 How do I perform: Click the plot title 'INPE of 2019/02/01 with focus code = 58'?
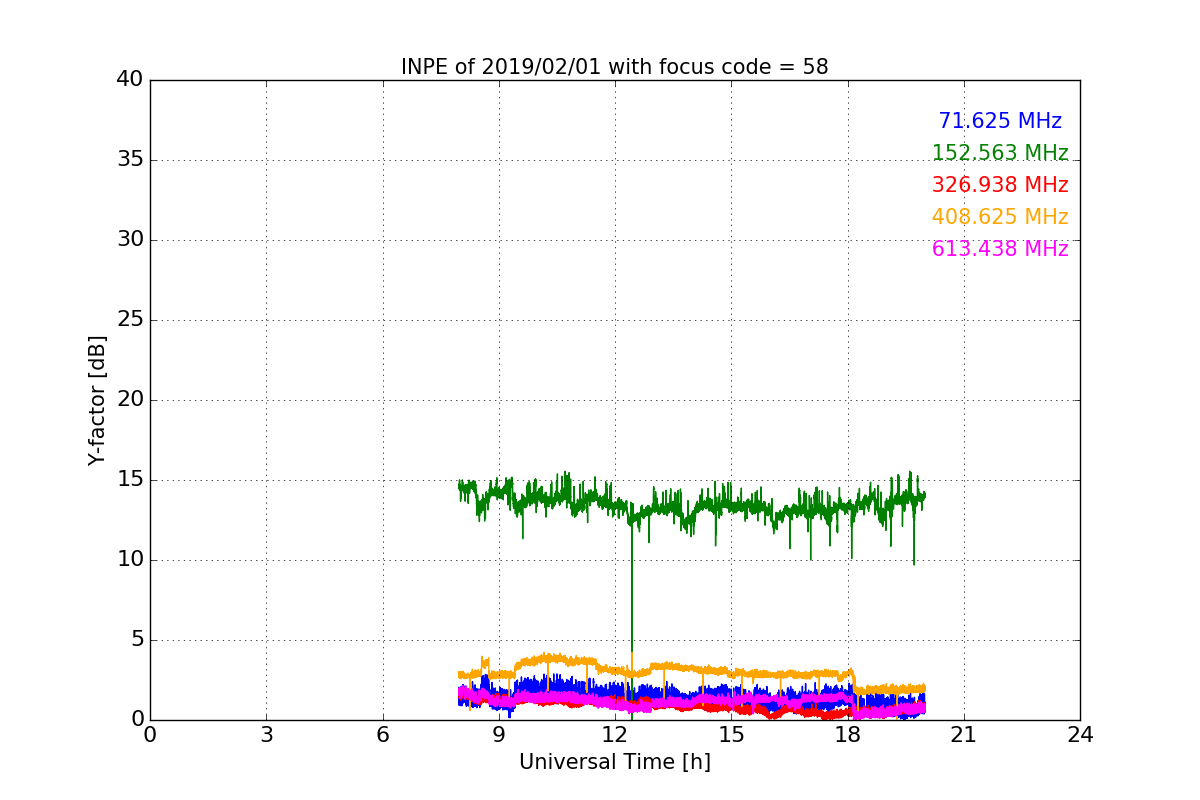tap(614, 67)
